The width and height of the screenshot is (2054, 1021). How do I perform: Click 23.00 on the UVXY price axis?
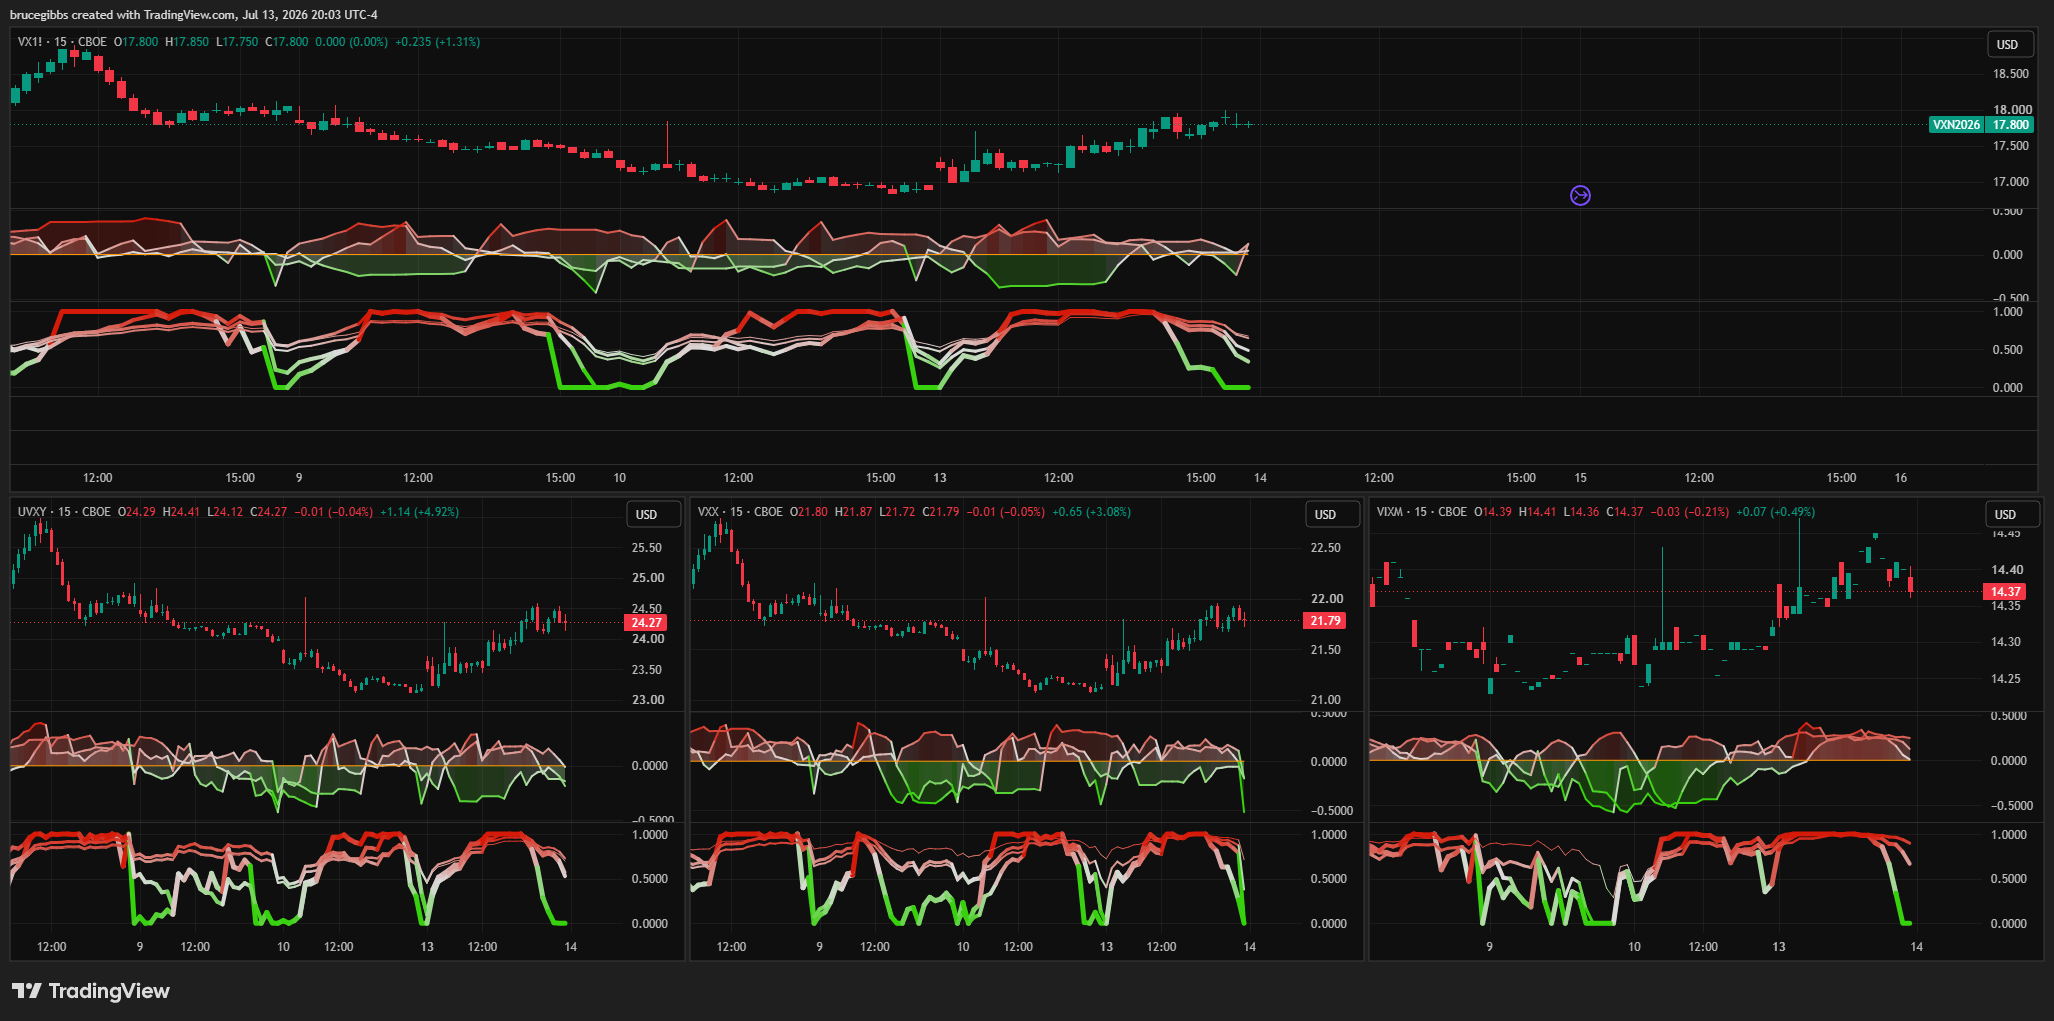[x=647, y=700]
